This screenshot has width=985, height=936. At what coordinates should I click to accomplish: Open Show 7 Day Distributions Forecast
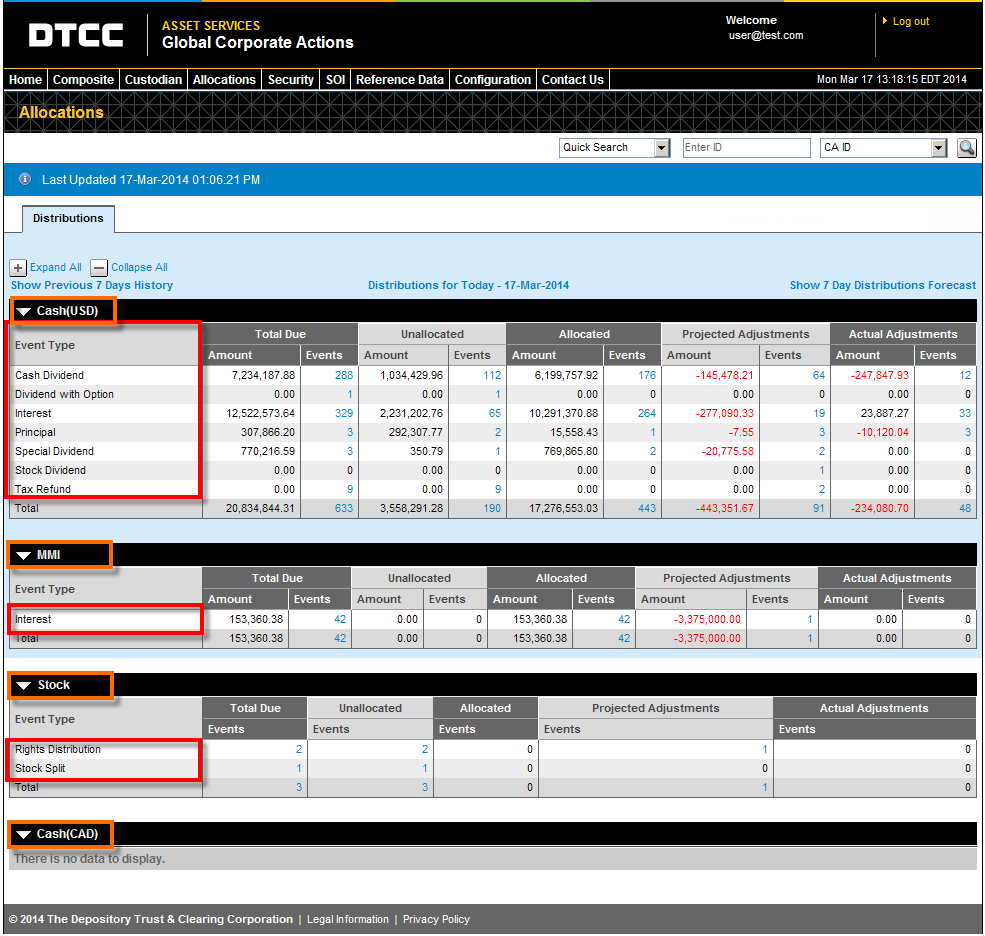pyautogui.click(x=882, y=285)
